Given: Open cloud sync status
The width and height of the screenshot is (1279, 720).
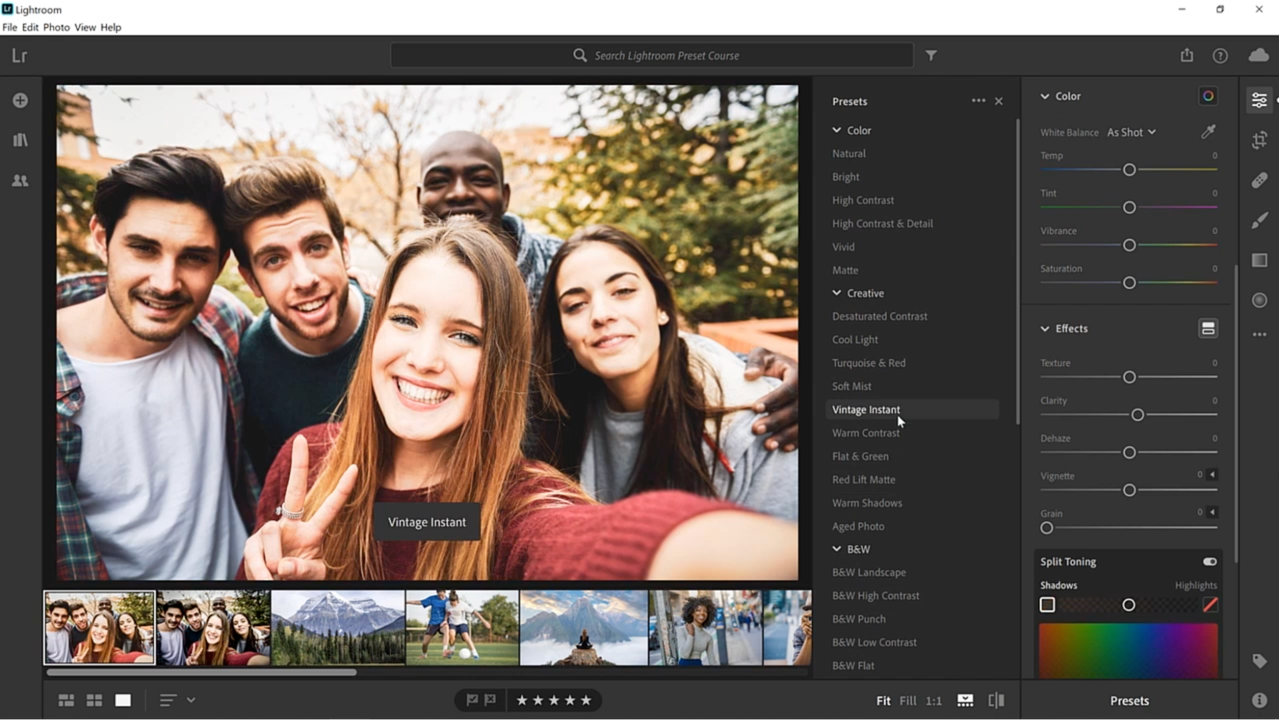Looking at the screenshot, I should pos(1258,55).
